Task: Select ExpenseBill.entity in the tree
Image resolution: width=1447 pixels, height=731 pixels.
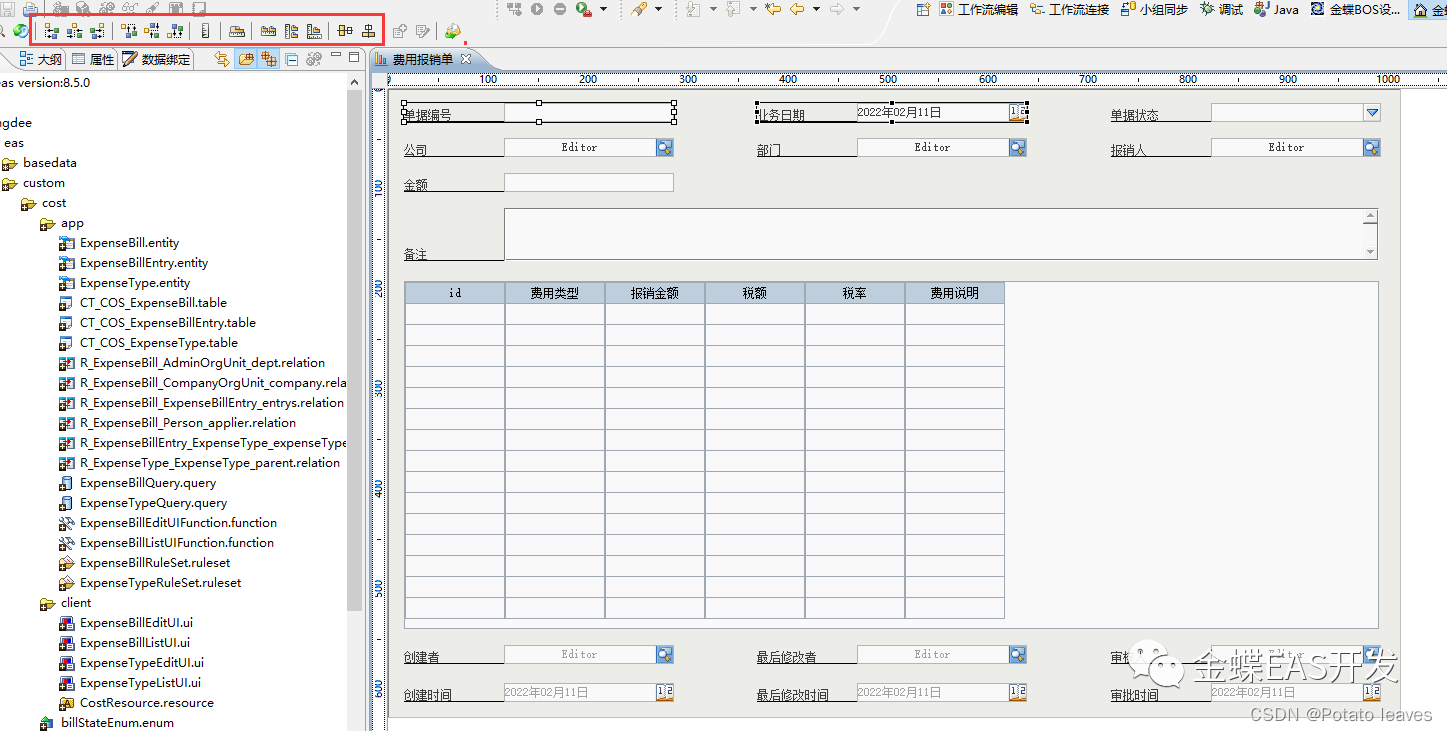Action: [129, 243]
